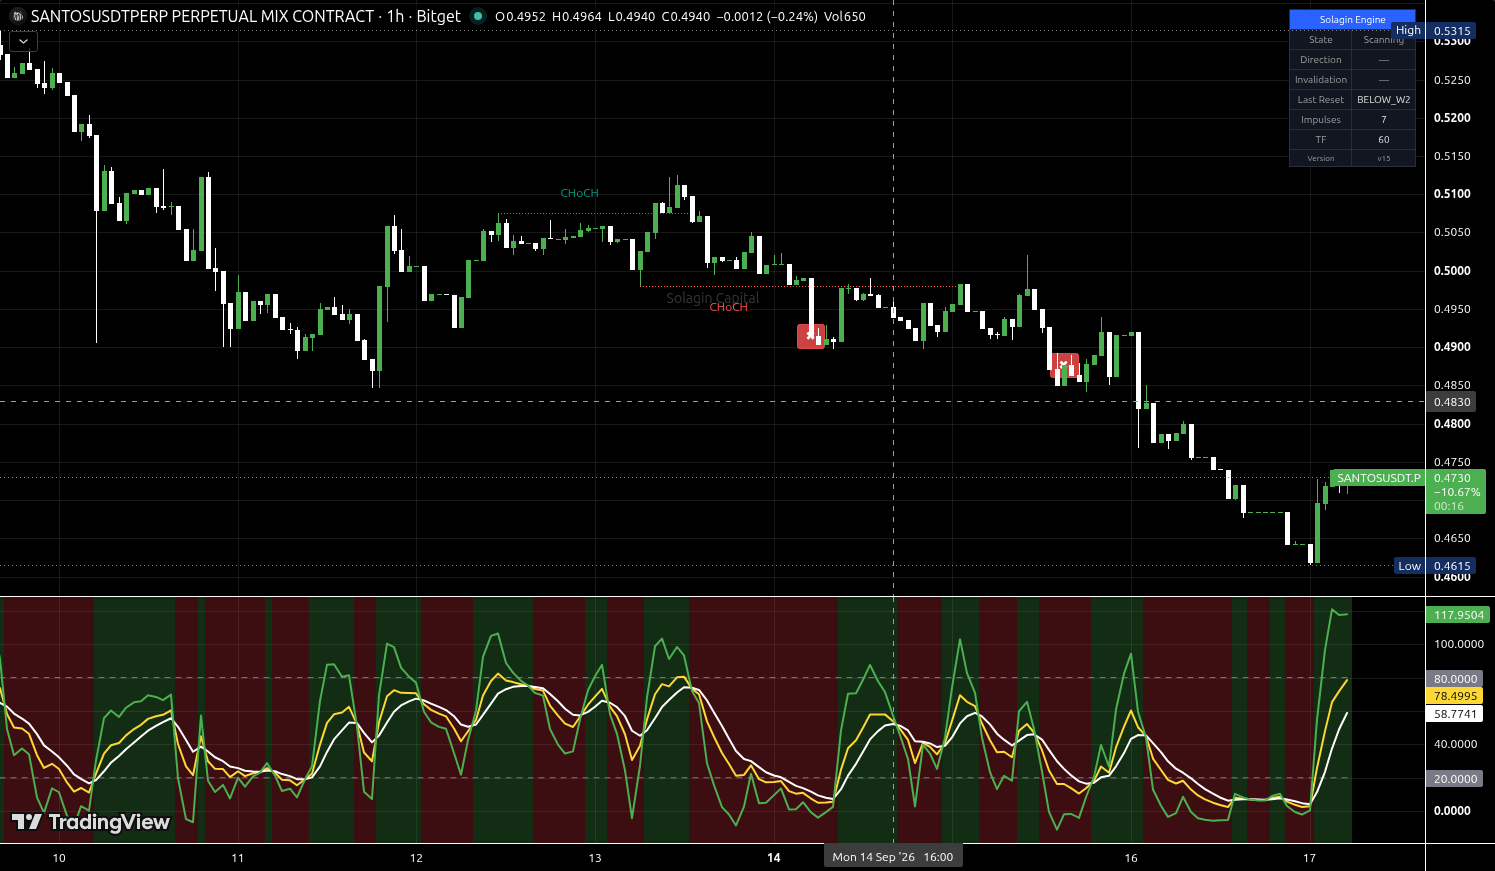This screenshot has height=871, width=1495.
Task: Click the Mon 14 Sep '26 16:00 time label
Action: tap(893, 857)
